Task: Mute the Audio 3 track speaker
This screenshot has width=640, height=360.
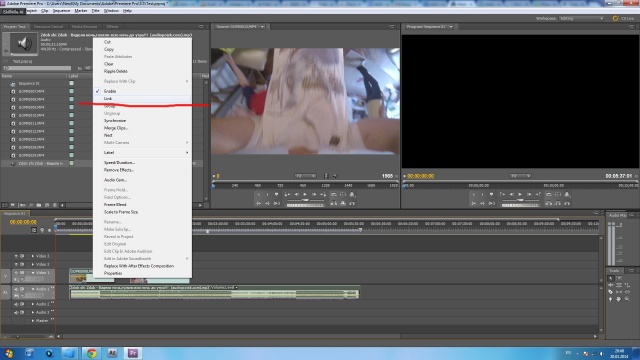Action: (16, 312)
